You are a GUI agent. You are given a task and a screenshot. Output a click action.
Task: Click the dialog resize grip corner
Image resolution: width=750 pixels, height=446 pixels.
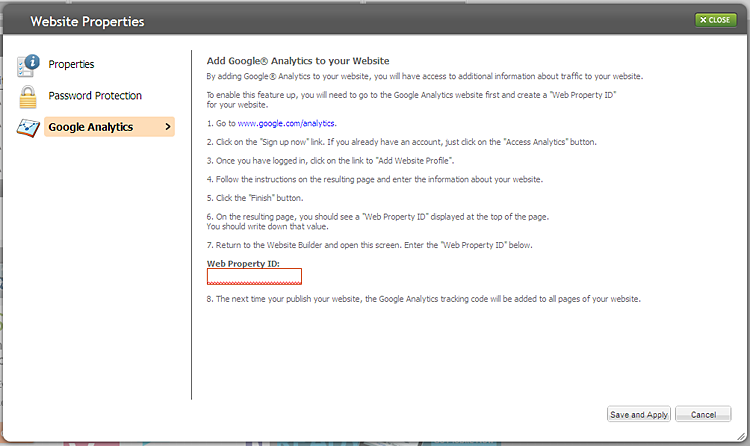coord(741,436)
